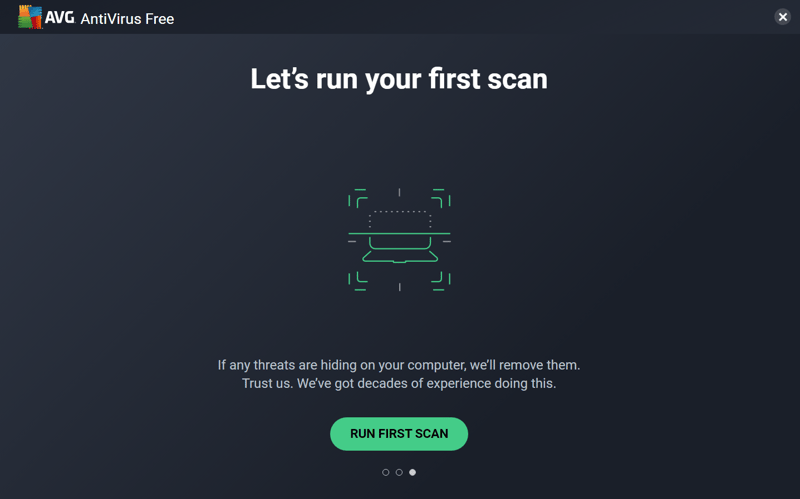Select the filled third pagination dot
This screenshot has width=800, height=499.
pos(412,472)
